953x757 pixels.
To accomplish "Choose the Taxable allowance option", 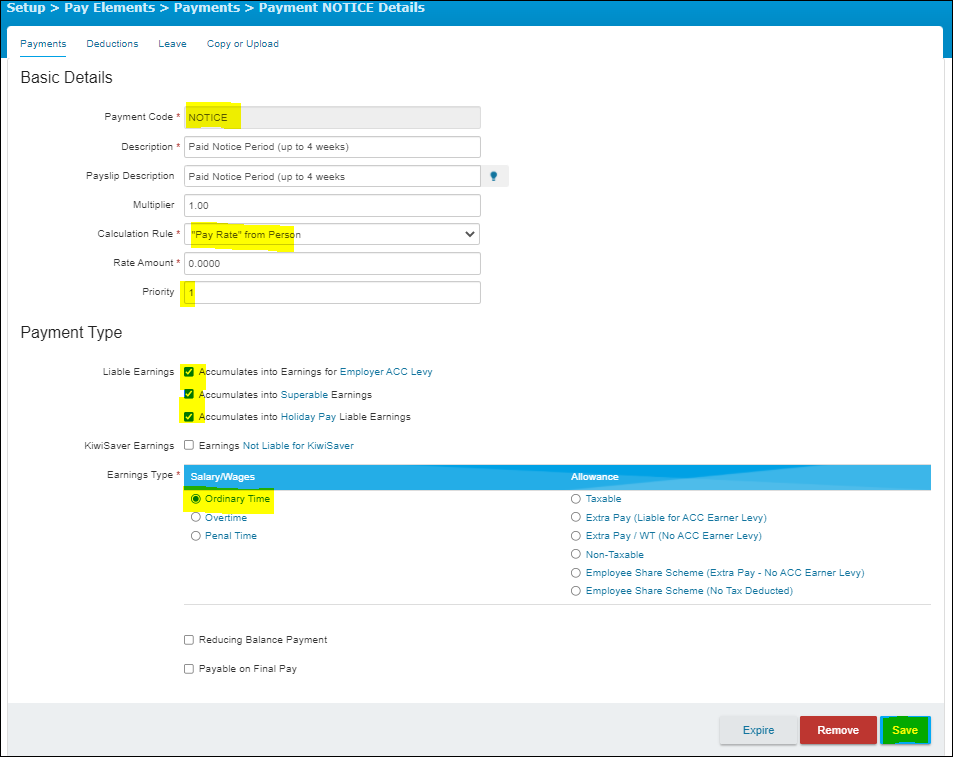I will point(576,499).
